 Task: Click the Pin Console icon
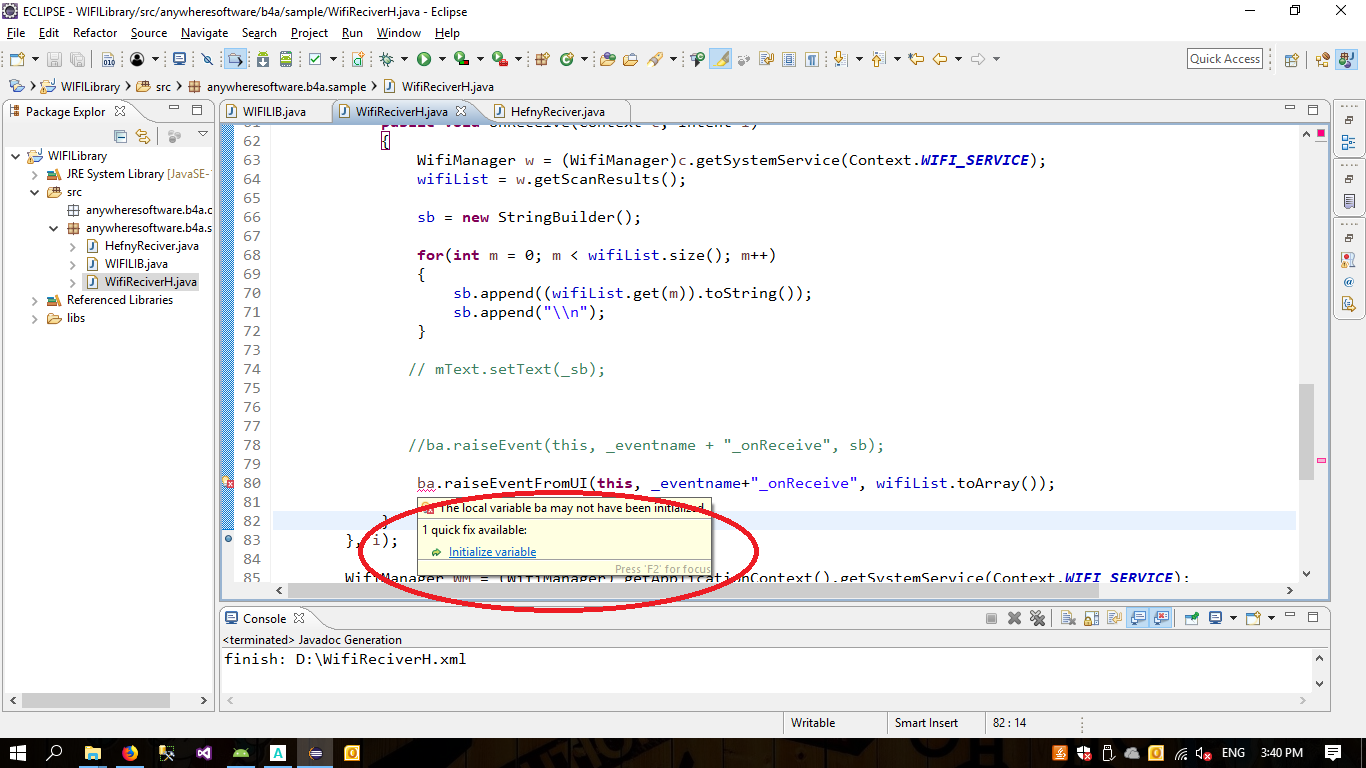(1192, 618)
